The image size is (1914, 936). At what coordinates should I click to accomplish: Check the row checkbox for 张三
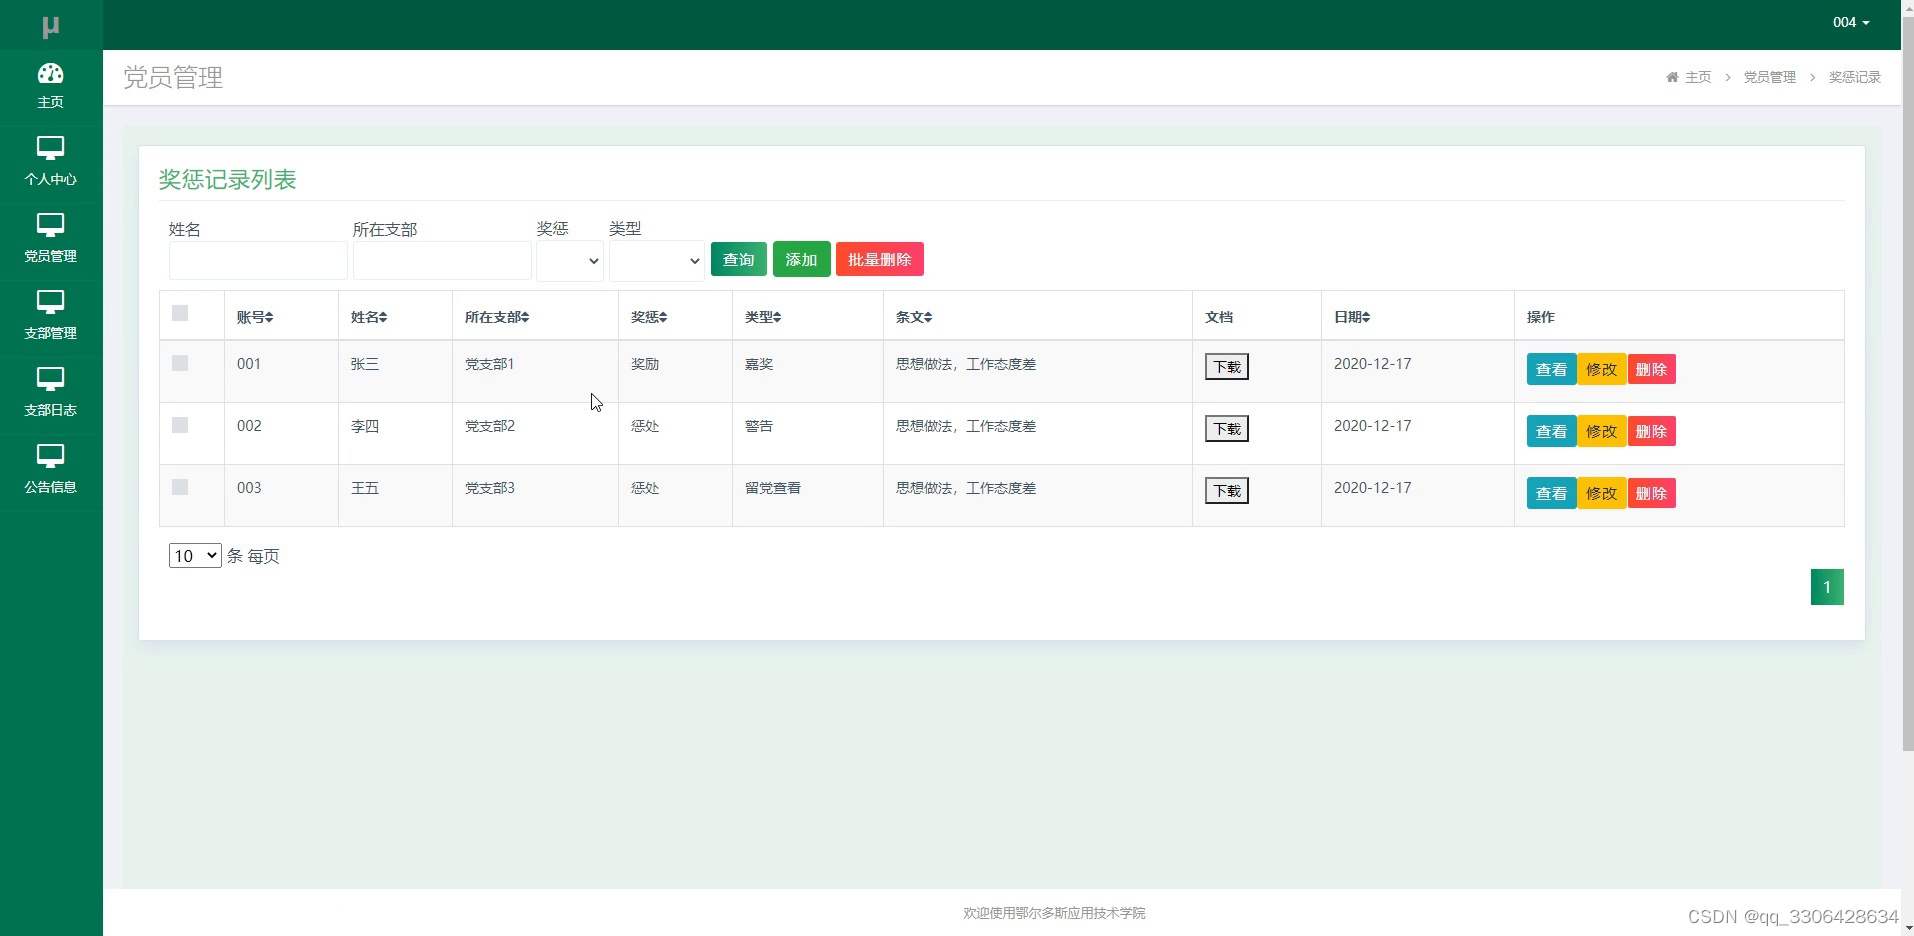(179, 363)
